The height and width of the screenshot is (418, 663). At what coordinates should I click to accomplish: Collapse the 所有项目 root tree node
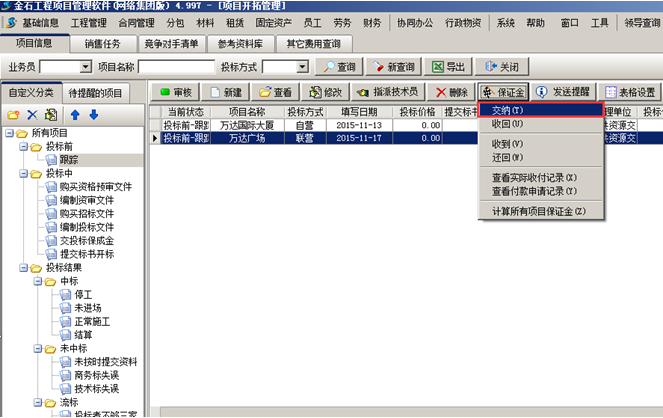point(9,132)
